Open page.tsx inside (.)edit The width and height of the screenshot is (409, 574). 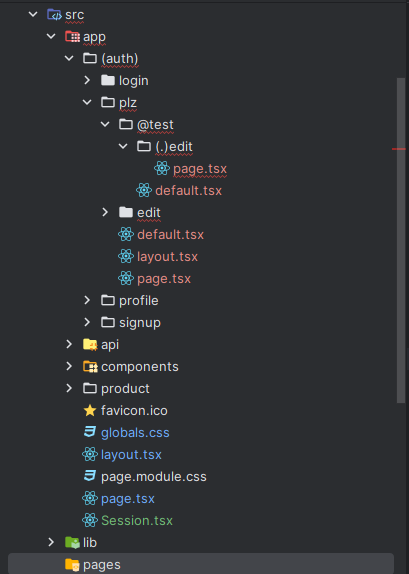200,169
